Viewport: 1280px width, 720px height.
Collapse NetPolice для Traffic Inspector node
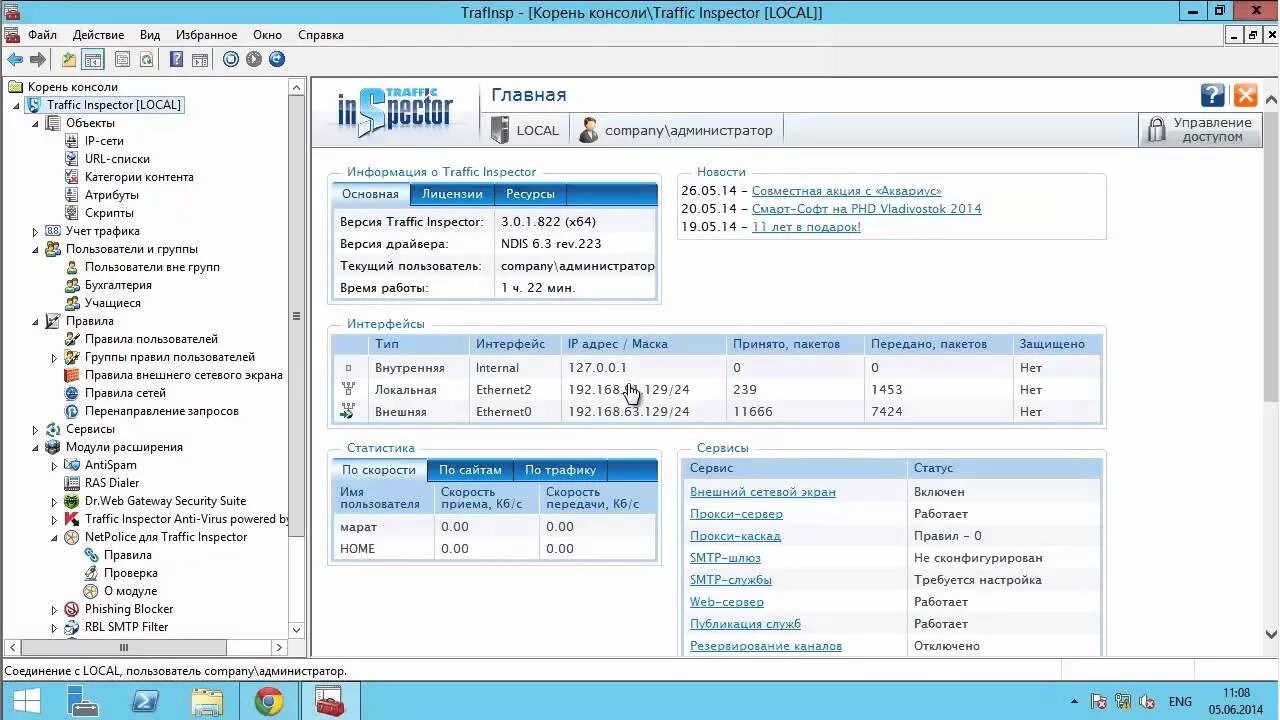point(54,537)
